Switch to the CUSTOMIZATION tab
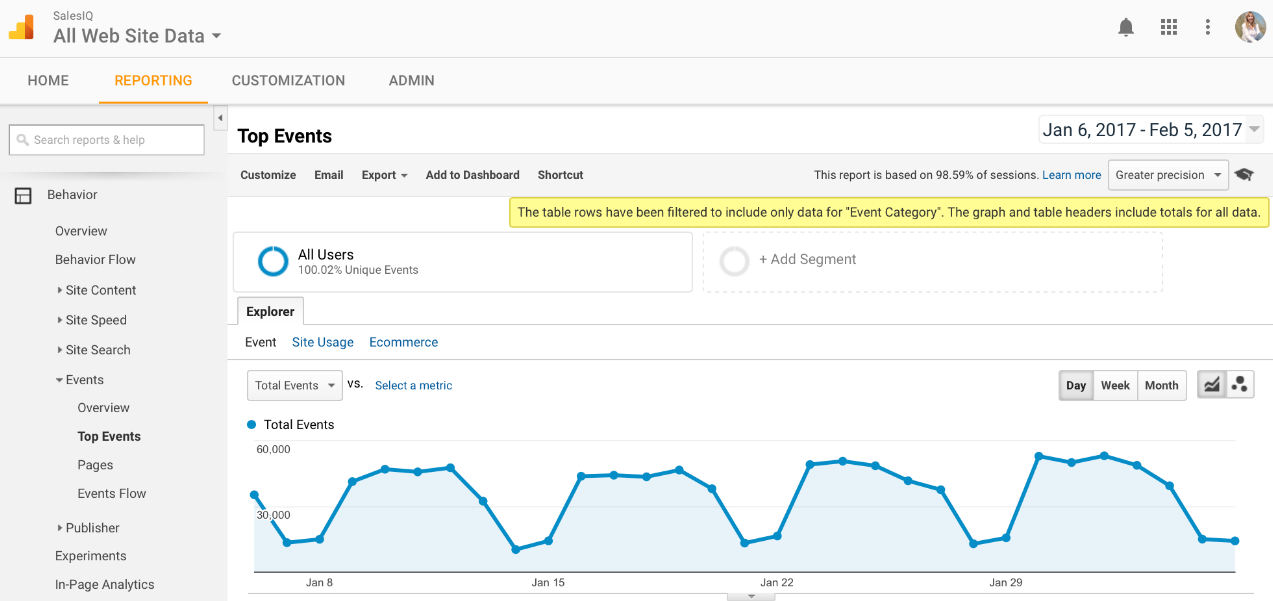This screenshot has height=601, width=1273. (x=288, y=80)
